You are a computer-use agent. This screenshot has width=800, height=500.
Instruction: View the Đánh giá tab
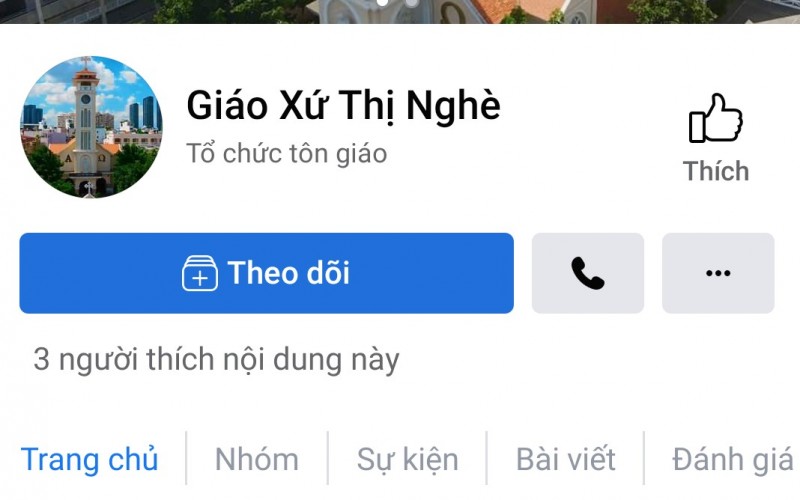(733, 459)
